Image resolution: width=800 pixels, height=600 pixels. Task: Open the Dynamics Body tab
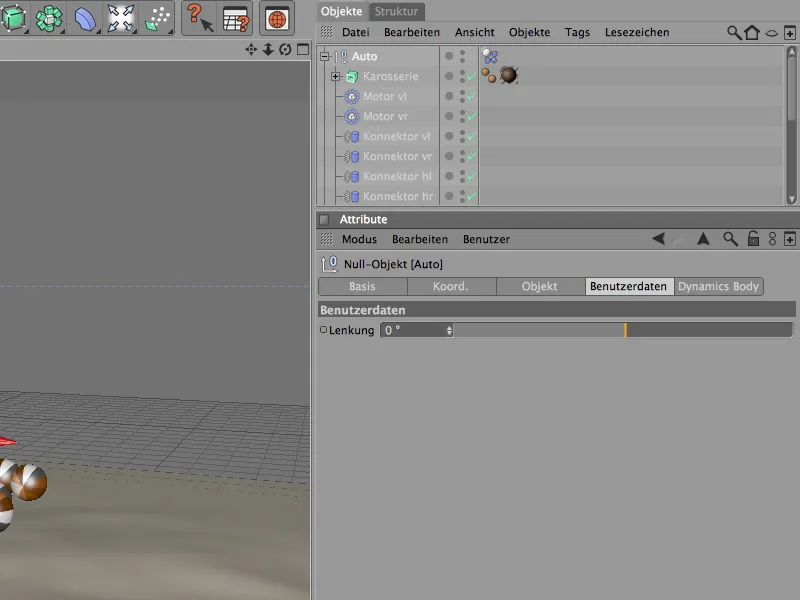pyautogui.click(x=718, y=286)
